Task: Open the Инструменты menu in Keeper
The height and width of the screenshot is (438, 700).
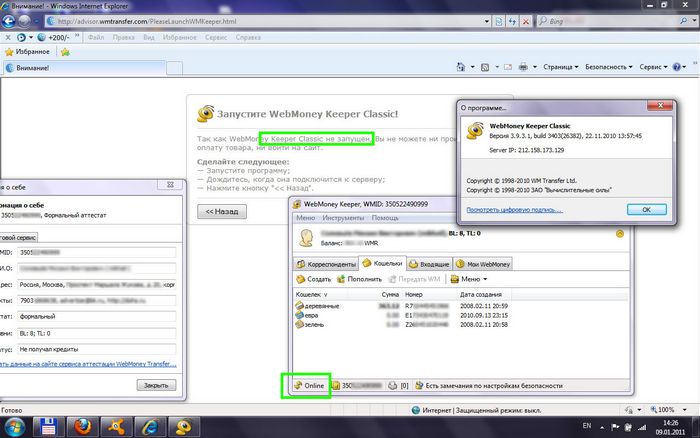Action: click(342, 217)
